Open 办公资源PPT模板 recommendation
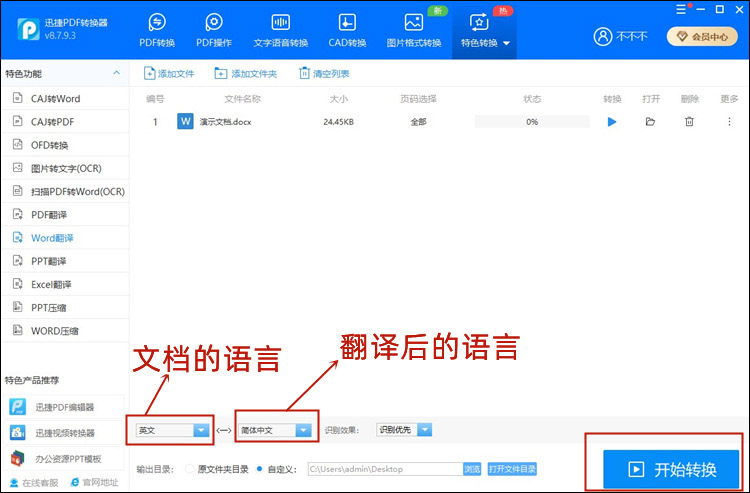This screenshot has height=493, width=750. [x=65, y=459]
